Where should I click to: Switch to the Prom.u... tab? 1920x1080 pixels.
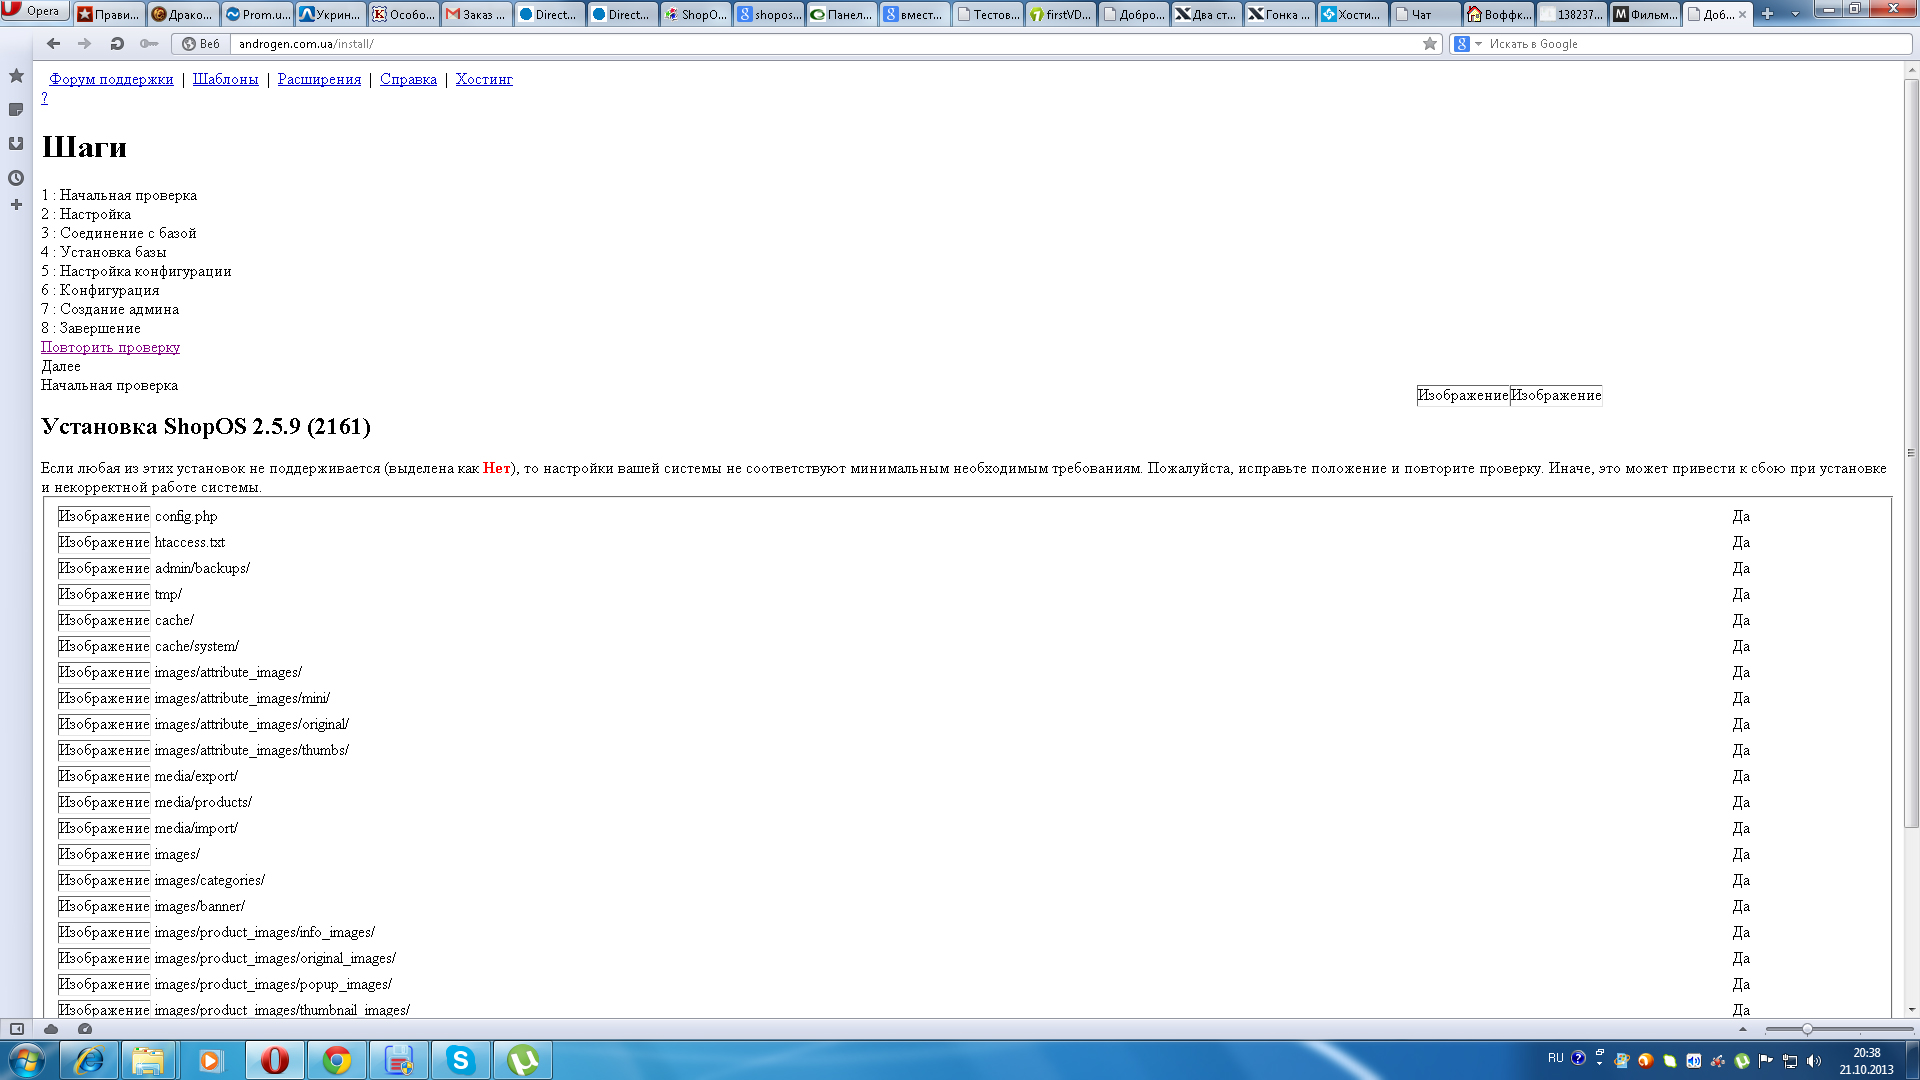(x=258, y=14)
